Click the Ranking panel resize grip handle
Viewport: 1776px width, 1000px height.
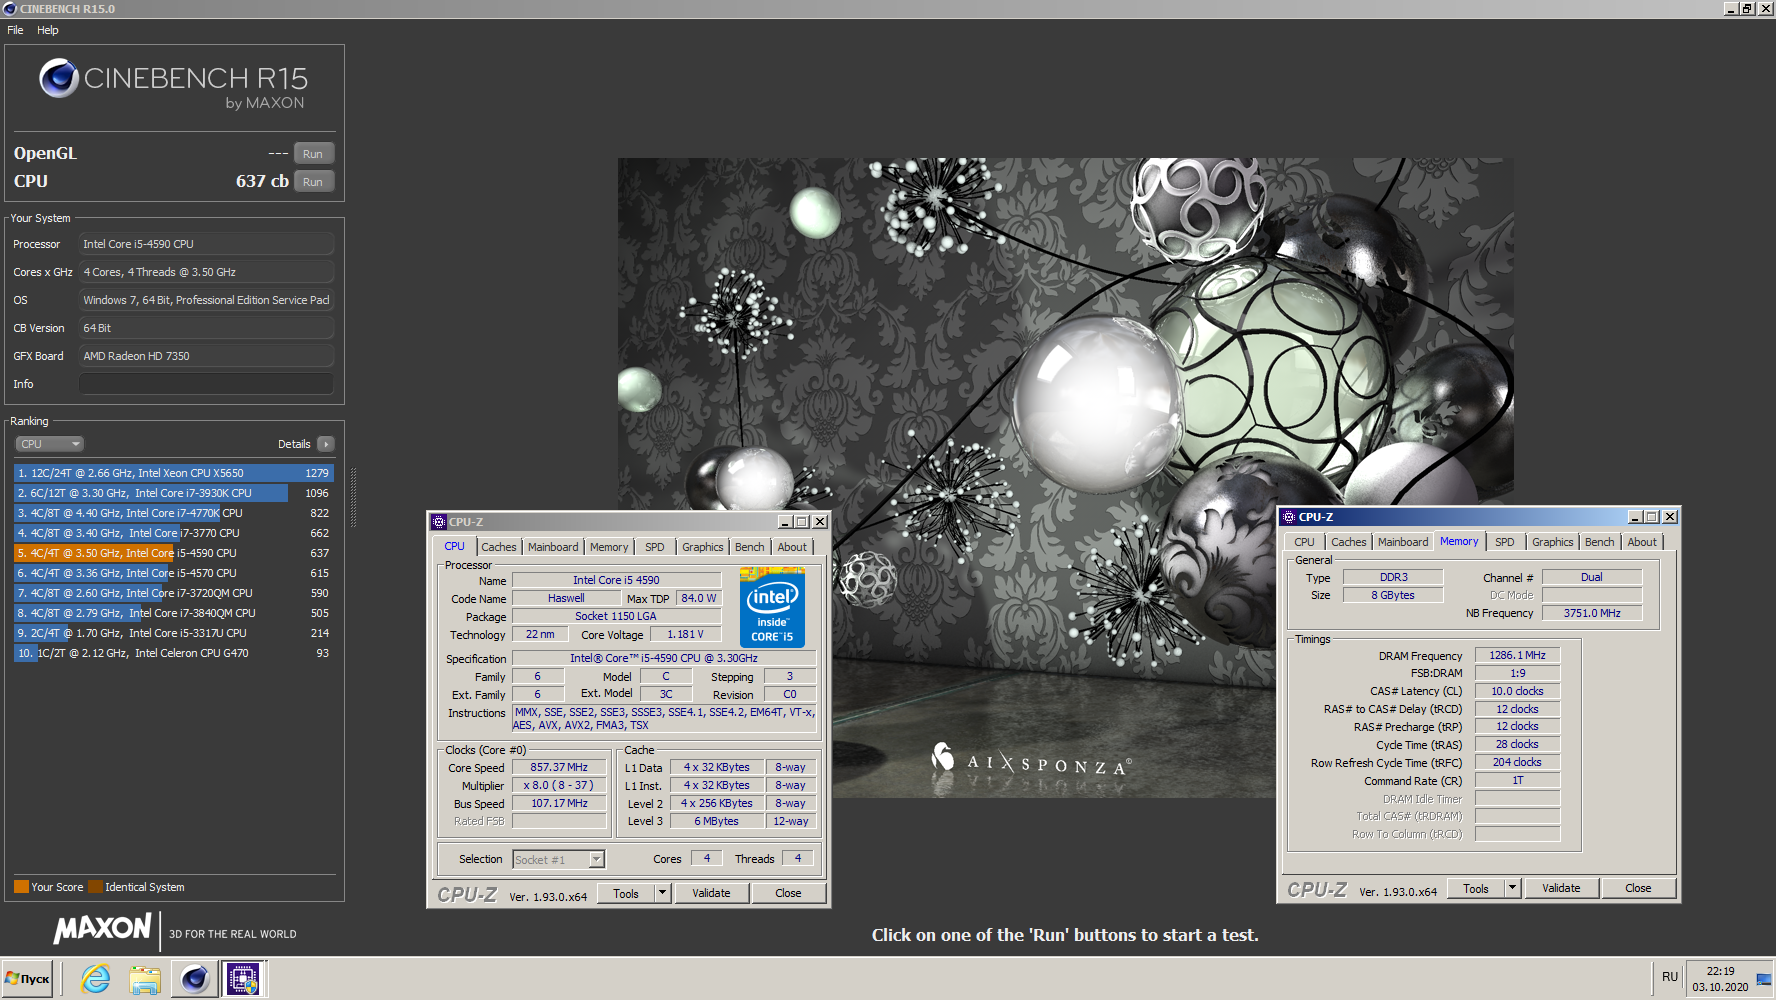click(352, 496)
